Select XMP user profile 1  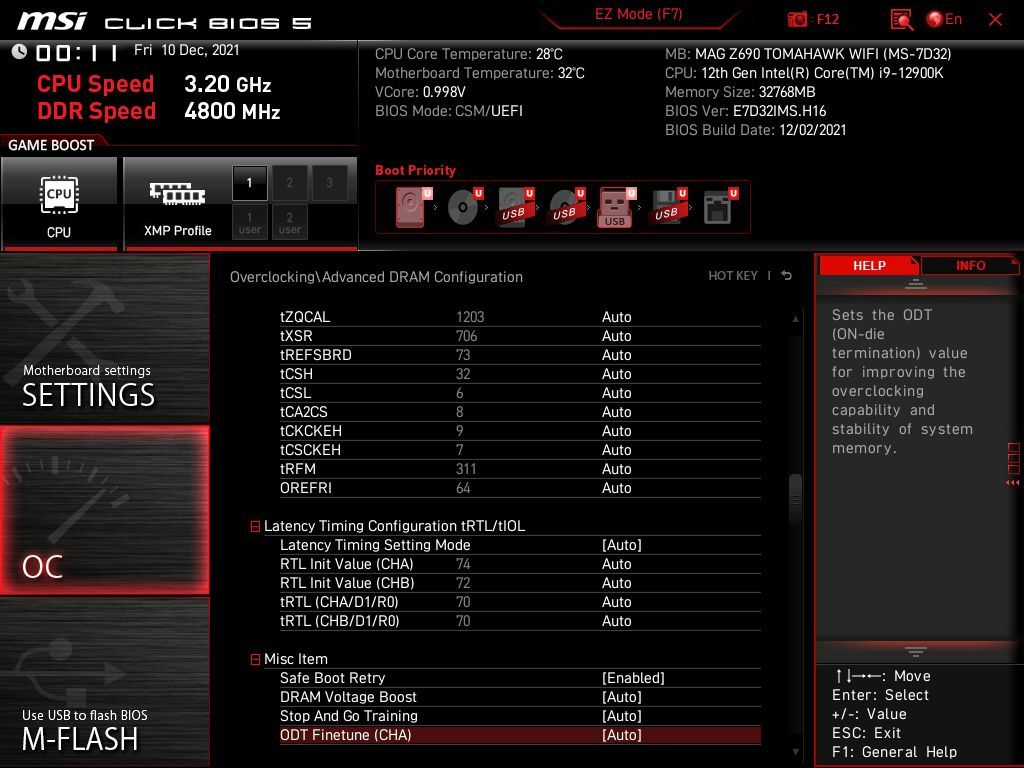pos(249,222)
